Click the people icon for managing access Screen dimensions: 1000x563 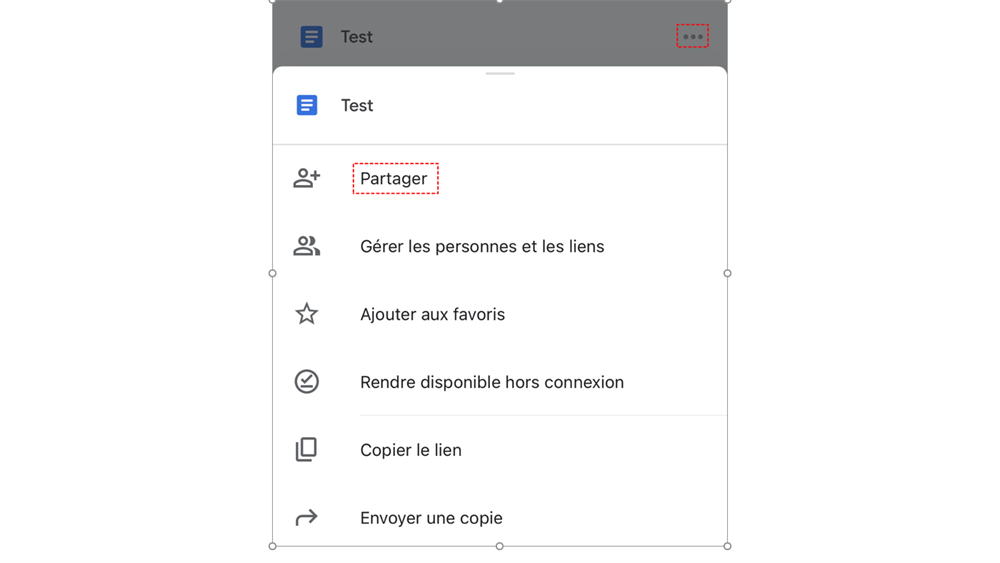(307, 246)
